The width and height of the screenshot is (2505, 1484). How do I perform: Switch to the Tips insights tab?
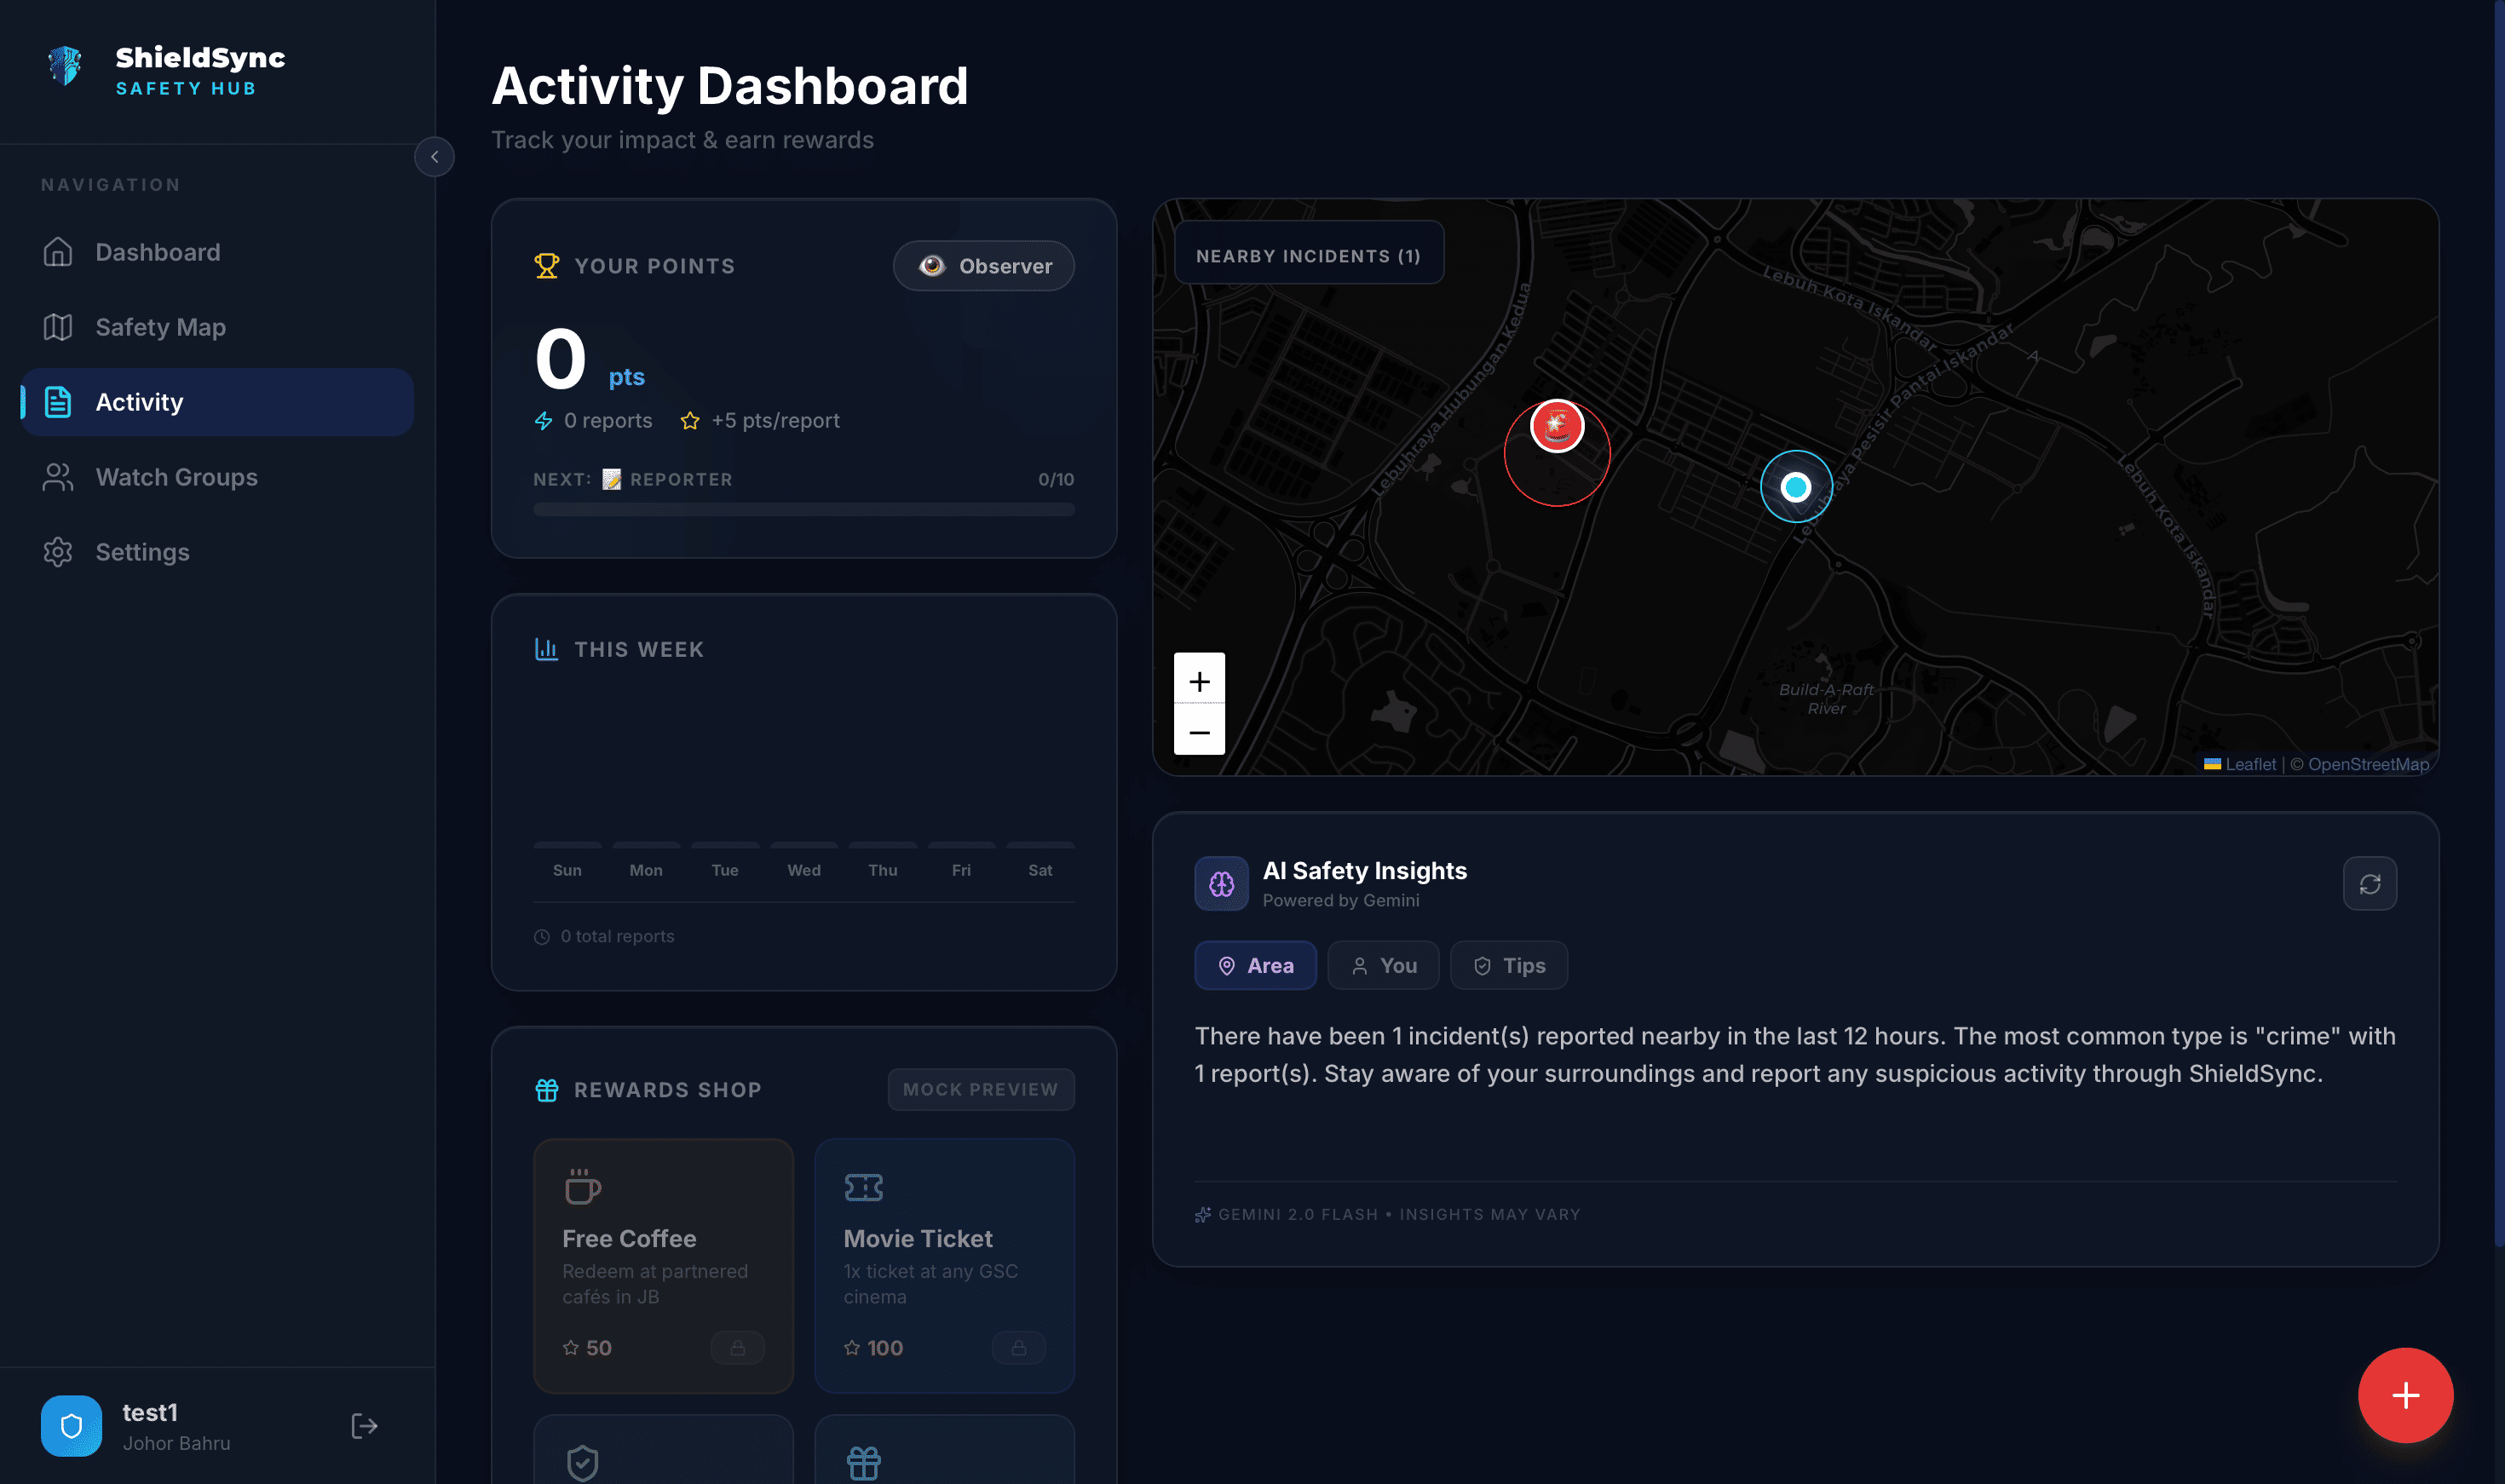tap(1508, 966)
